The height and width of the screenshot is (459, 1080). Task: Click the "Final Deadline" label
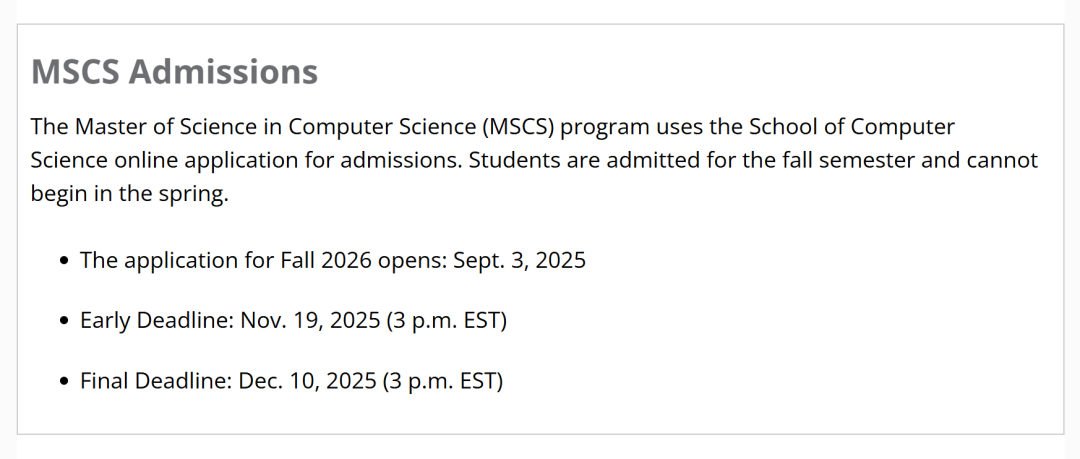(155, 382)
